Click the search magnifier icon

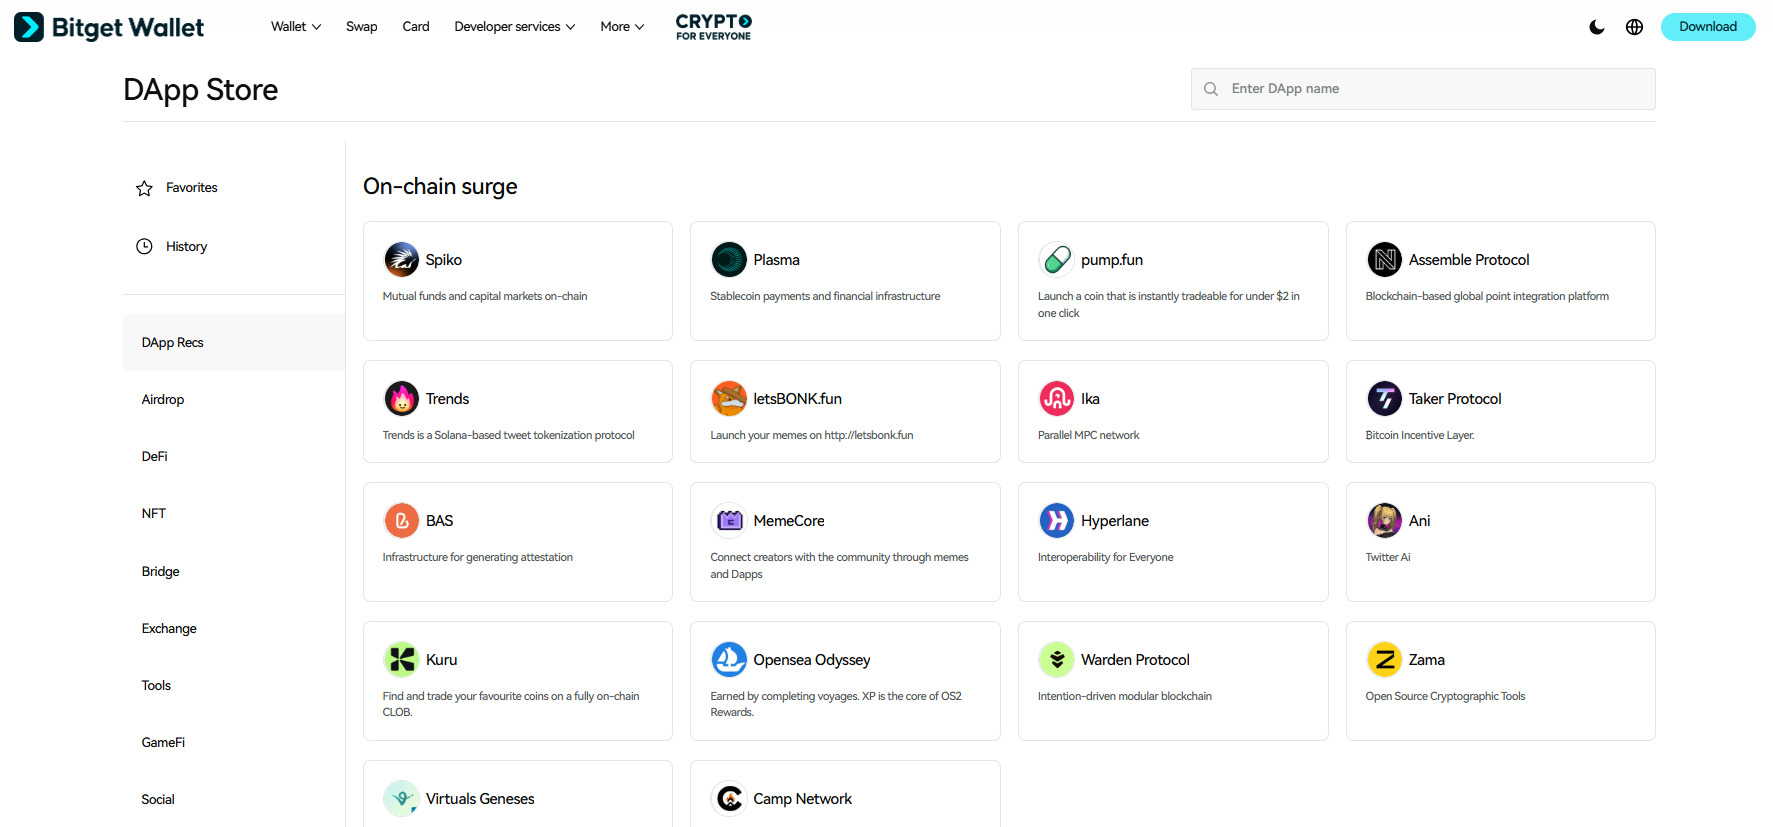click(x=1211, y=89)
